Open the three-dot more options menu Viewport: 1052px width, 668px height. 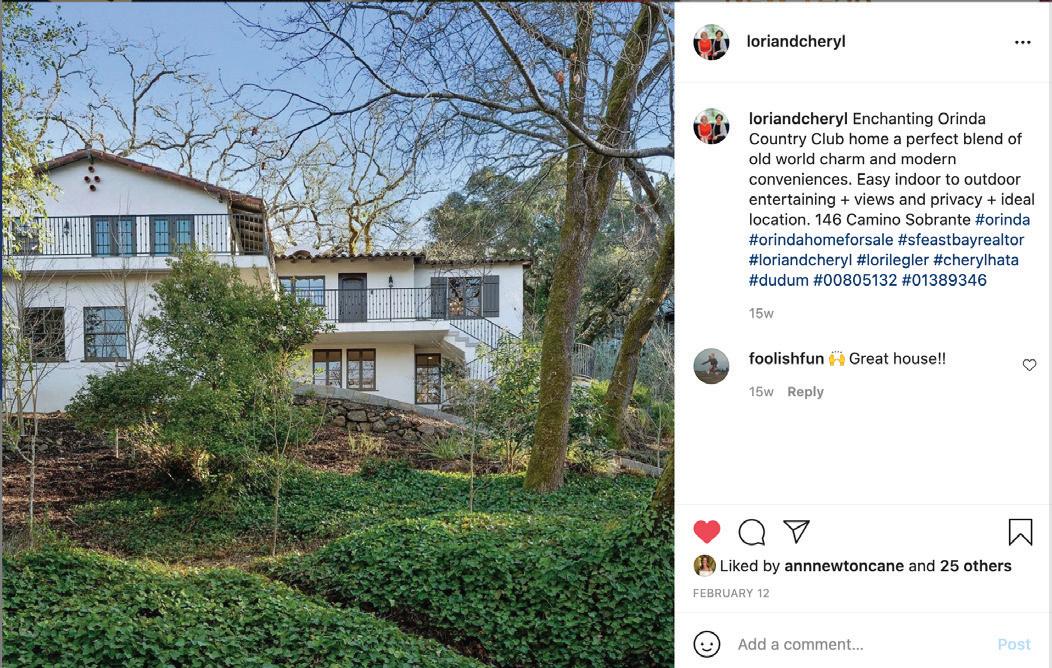(x=1022, y=42)
